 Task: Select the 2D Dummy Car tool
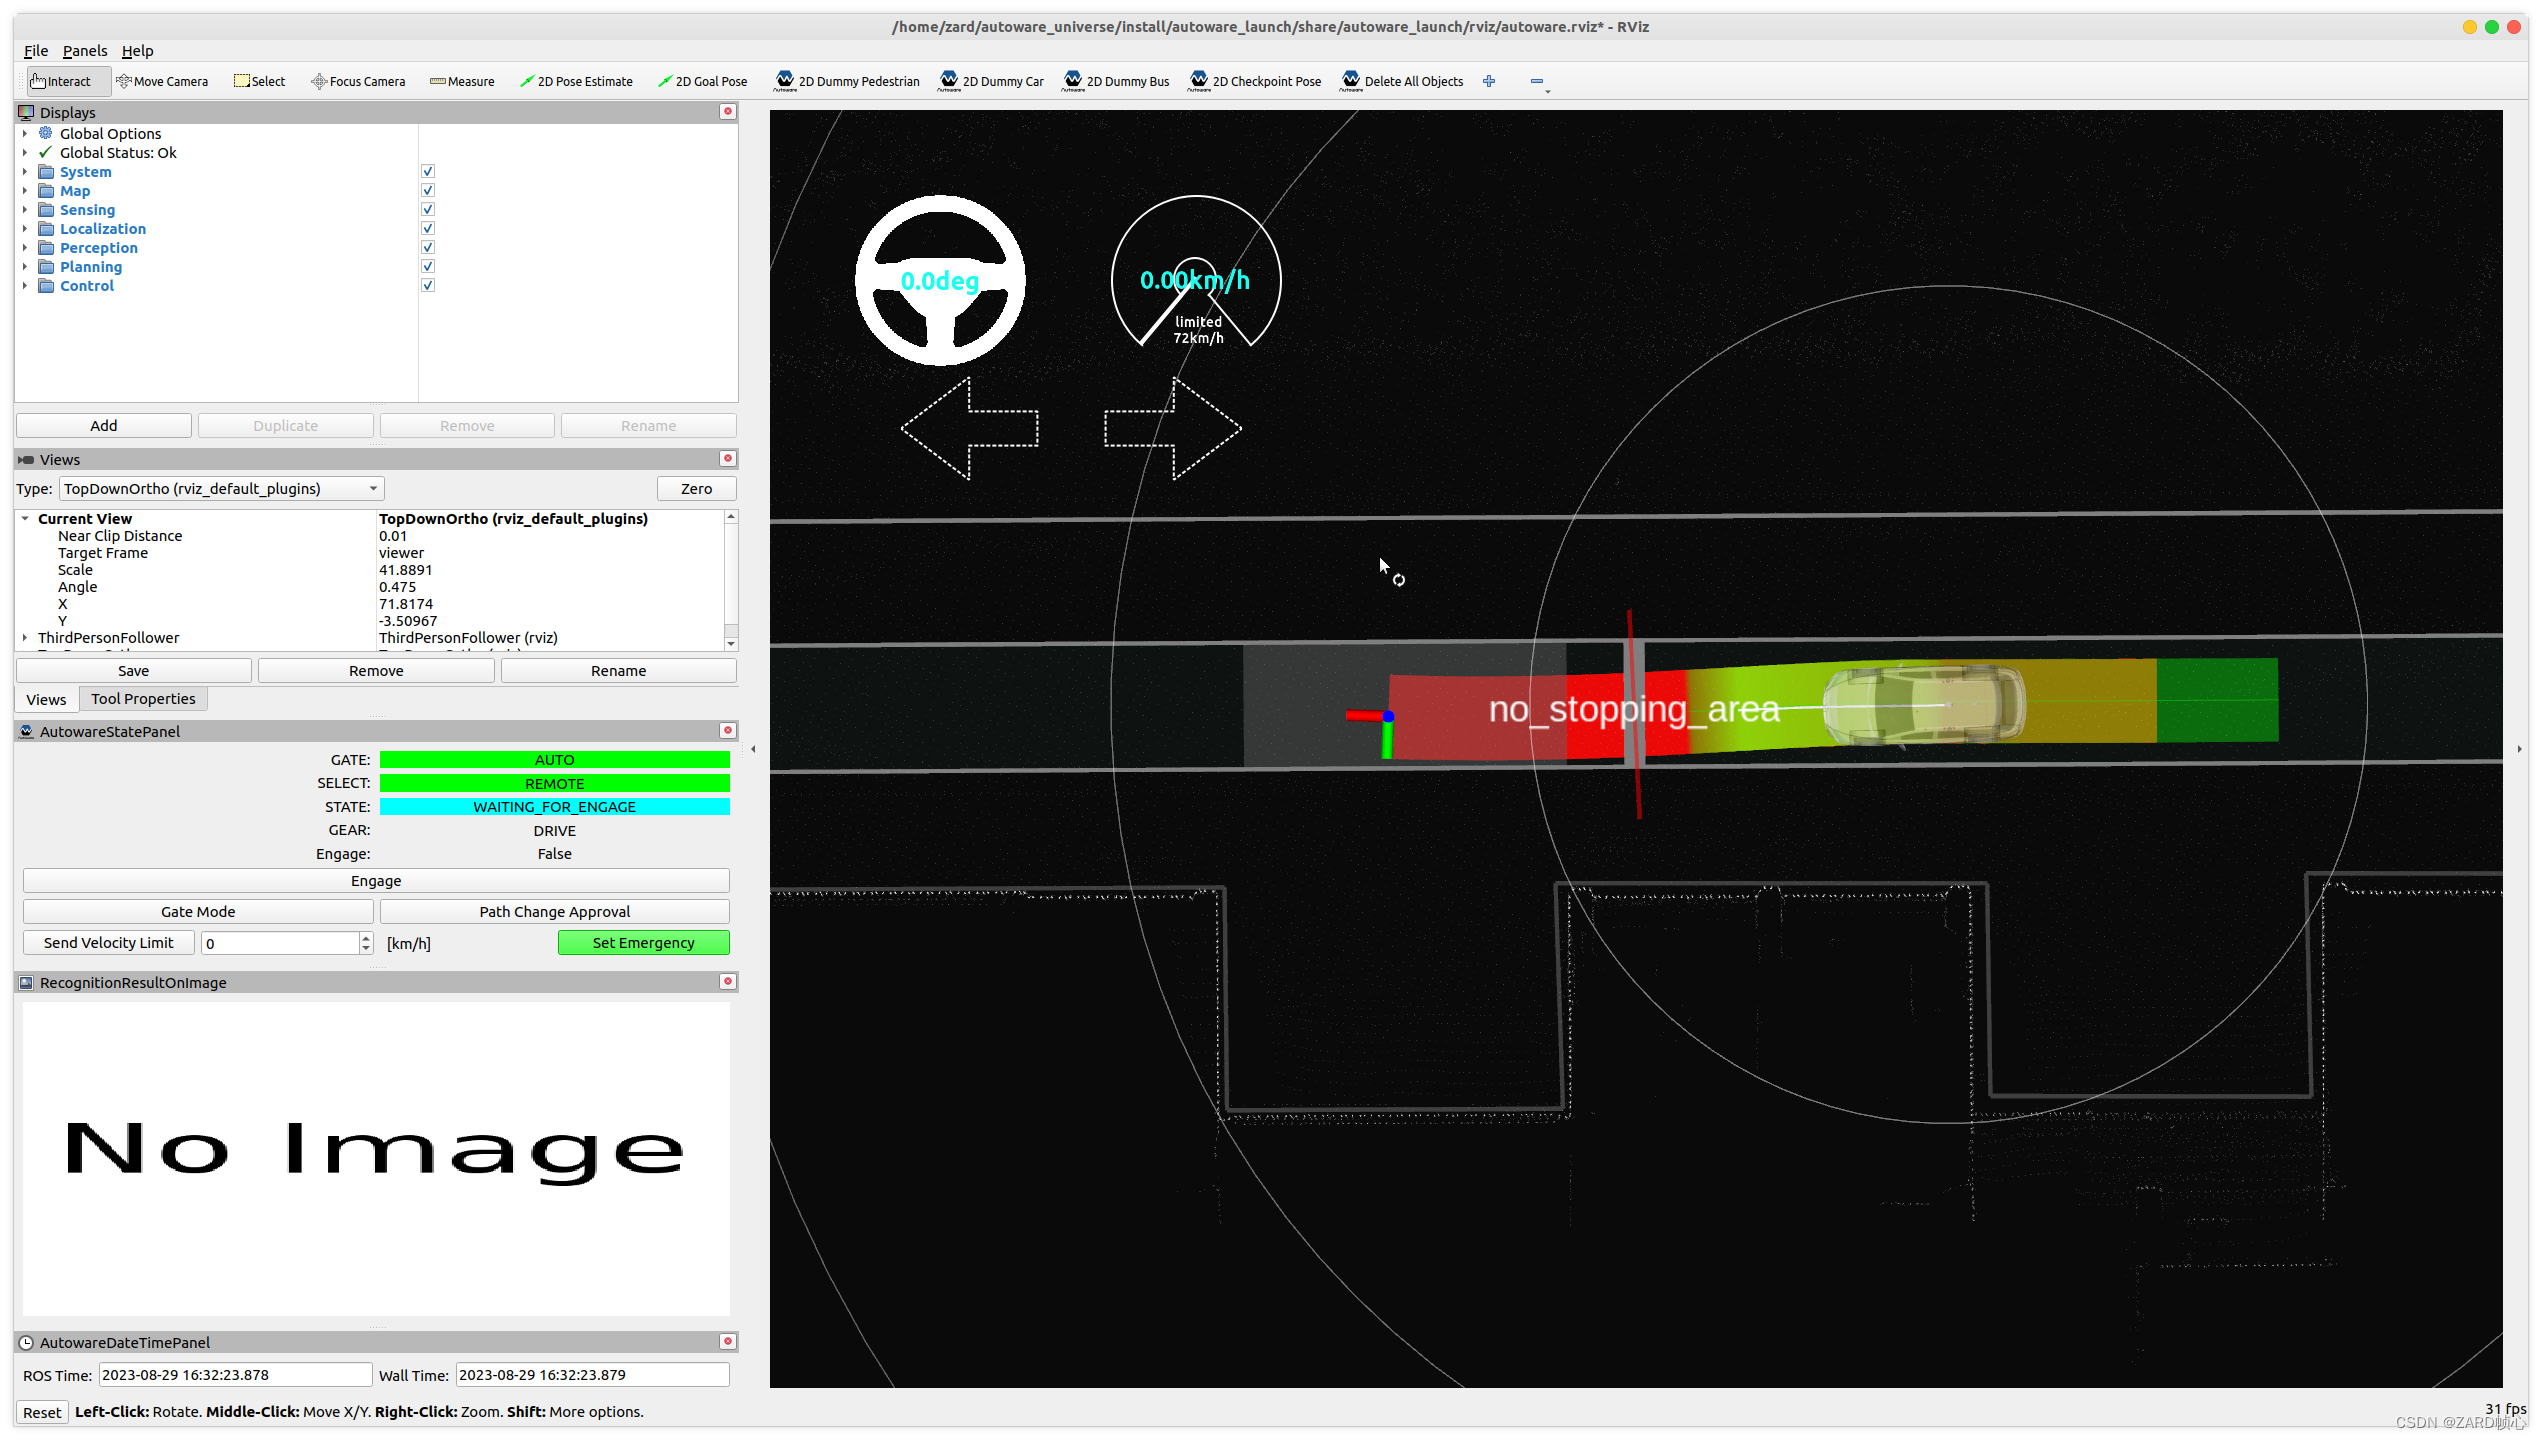coord(991,81)
